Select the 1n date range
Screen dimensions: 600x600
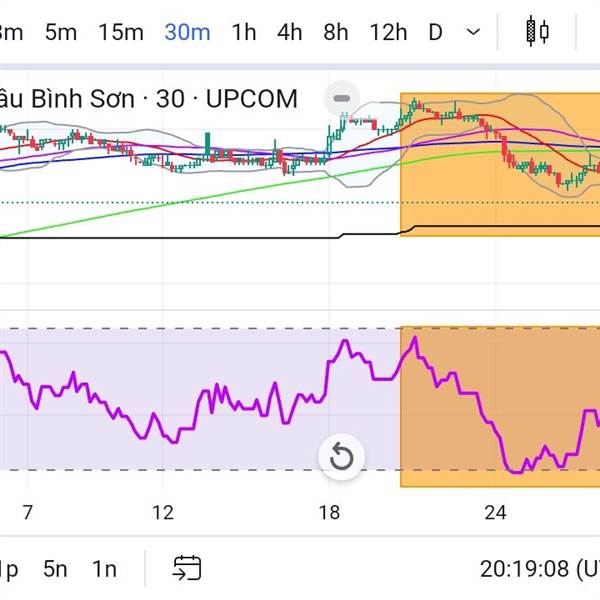(x=104, y=569)
